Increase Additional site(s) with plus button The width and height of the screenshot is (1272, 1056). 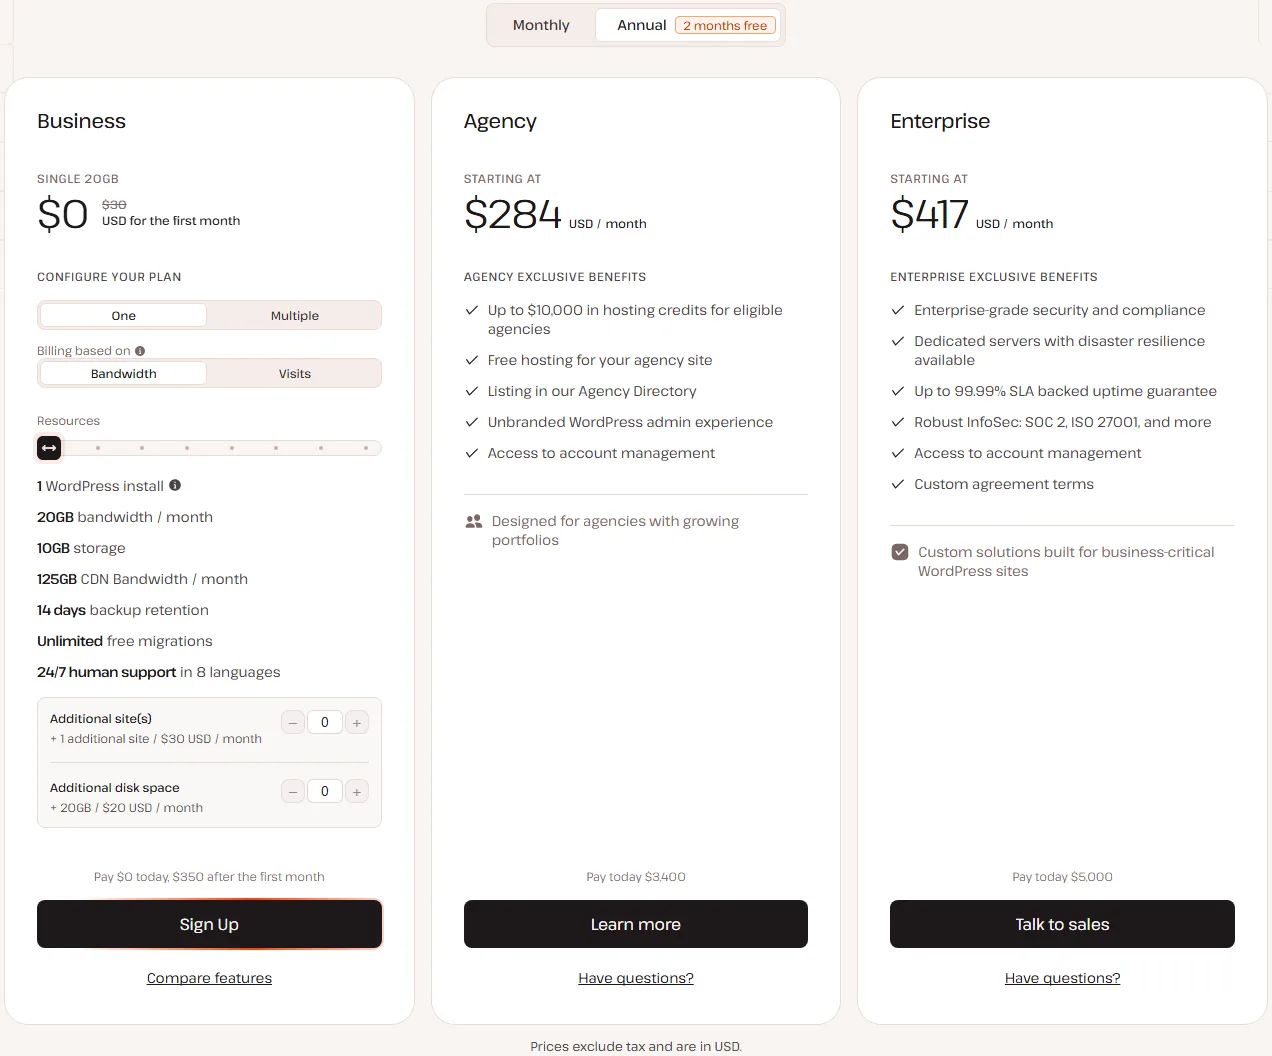(357, 723)
